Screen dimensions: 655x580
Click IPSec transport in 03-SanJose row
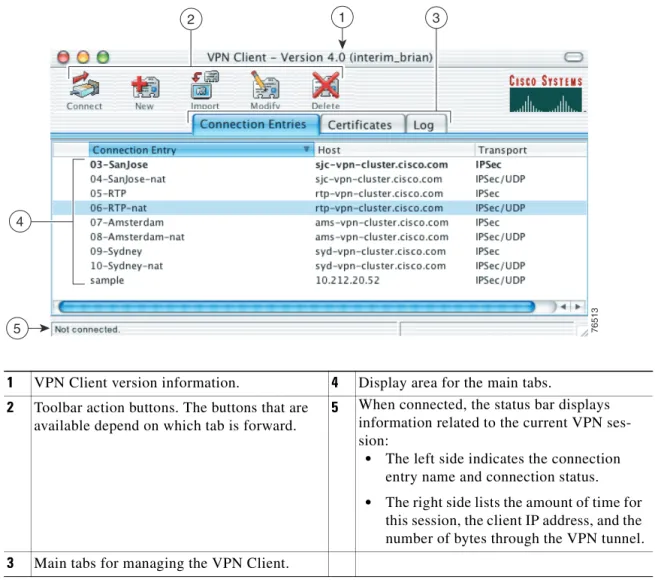pos(488,165)
